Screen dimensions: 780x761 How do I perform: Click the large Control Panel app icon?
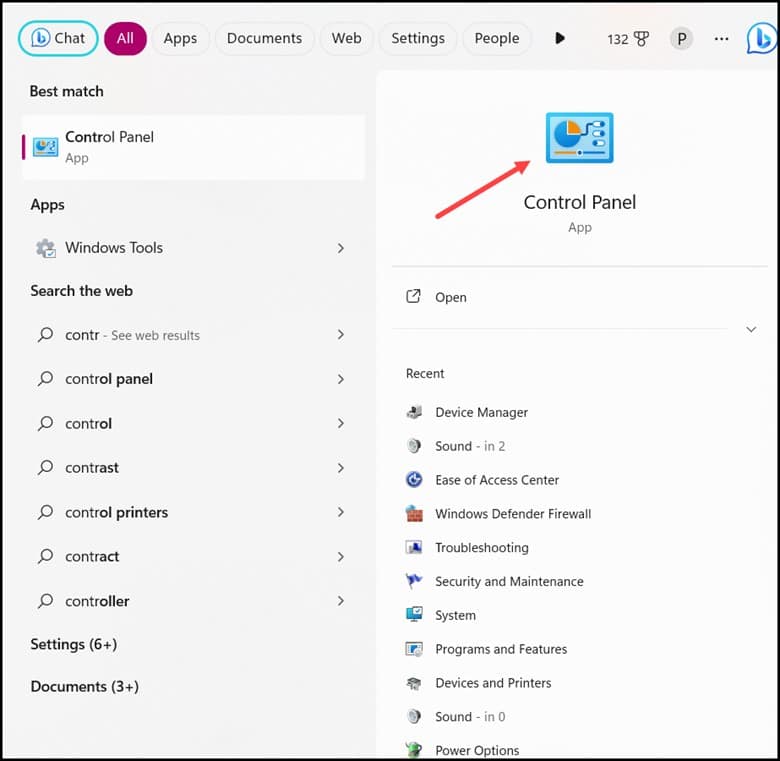[580, 138]
